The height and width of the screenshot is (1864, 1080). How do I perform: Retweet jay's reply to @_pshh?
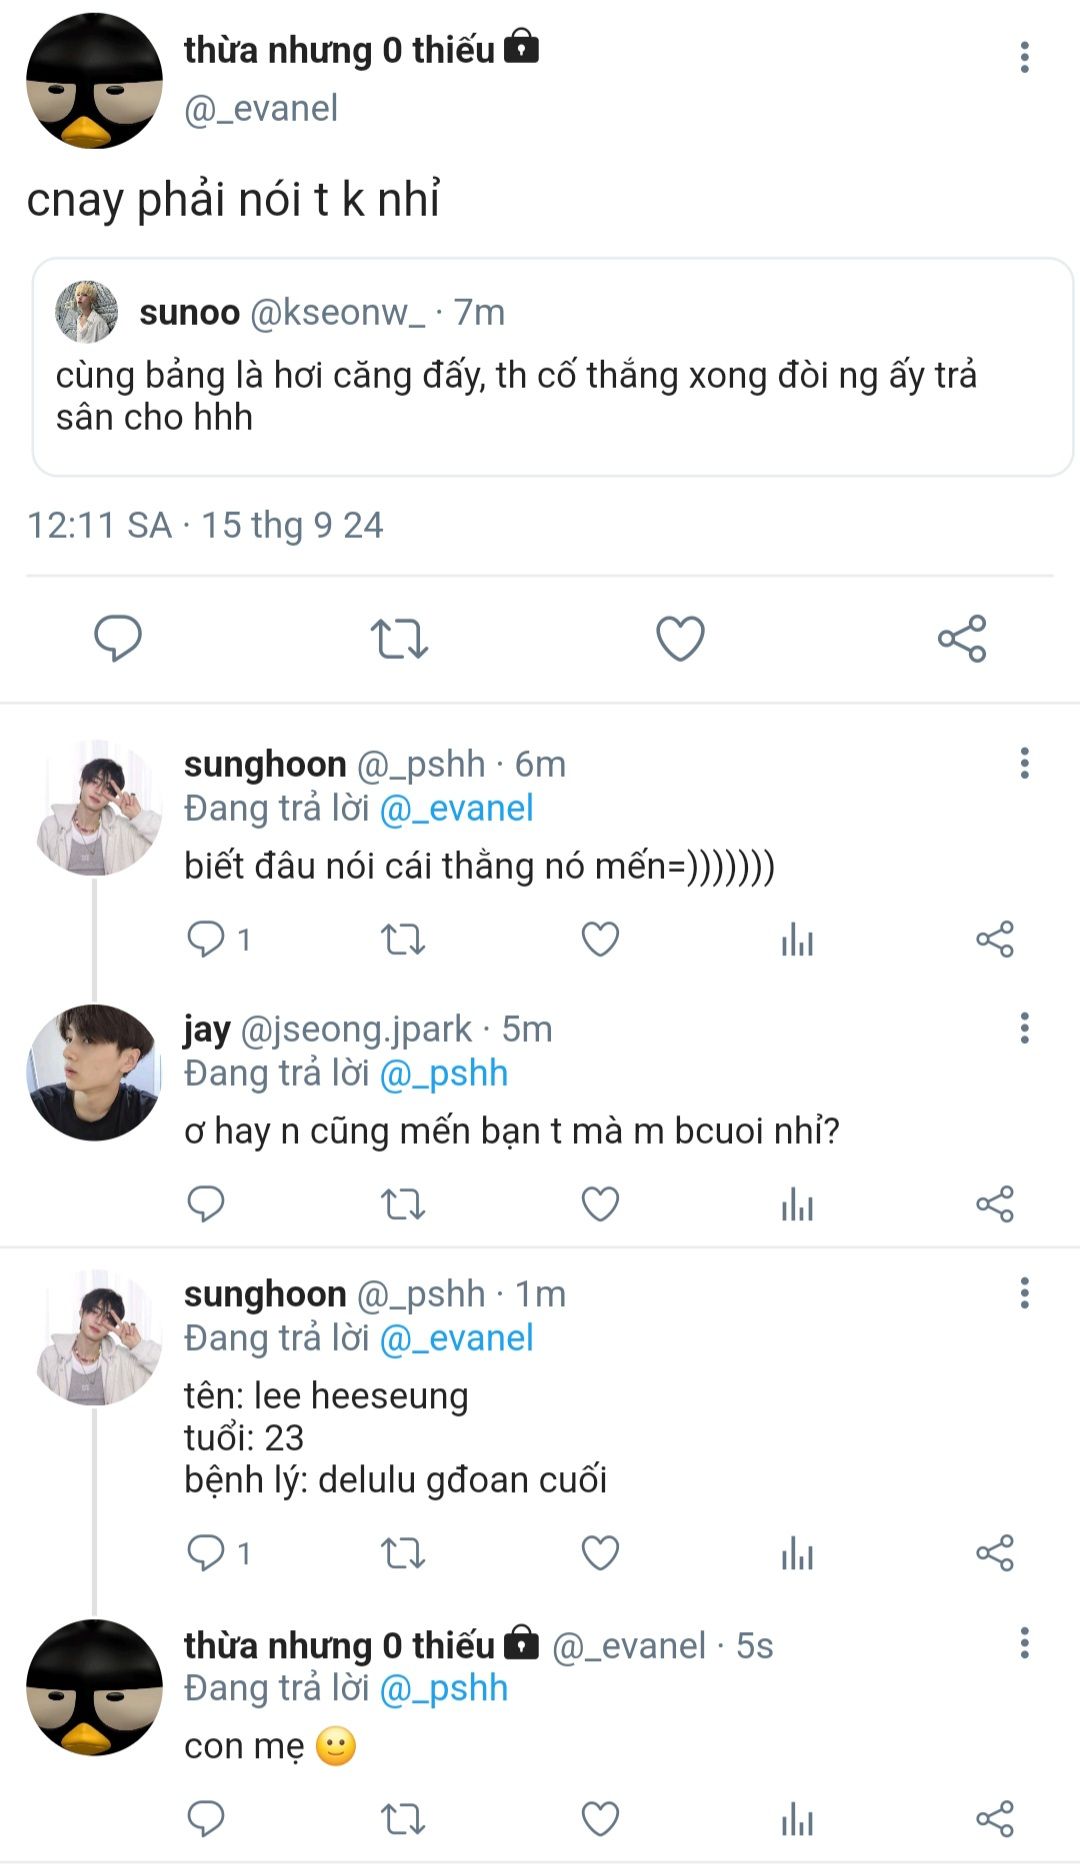tap(403, 1204)
